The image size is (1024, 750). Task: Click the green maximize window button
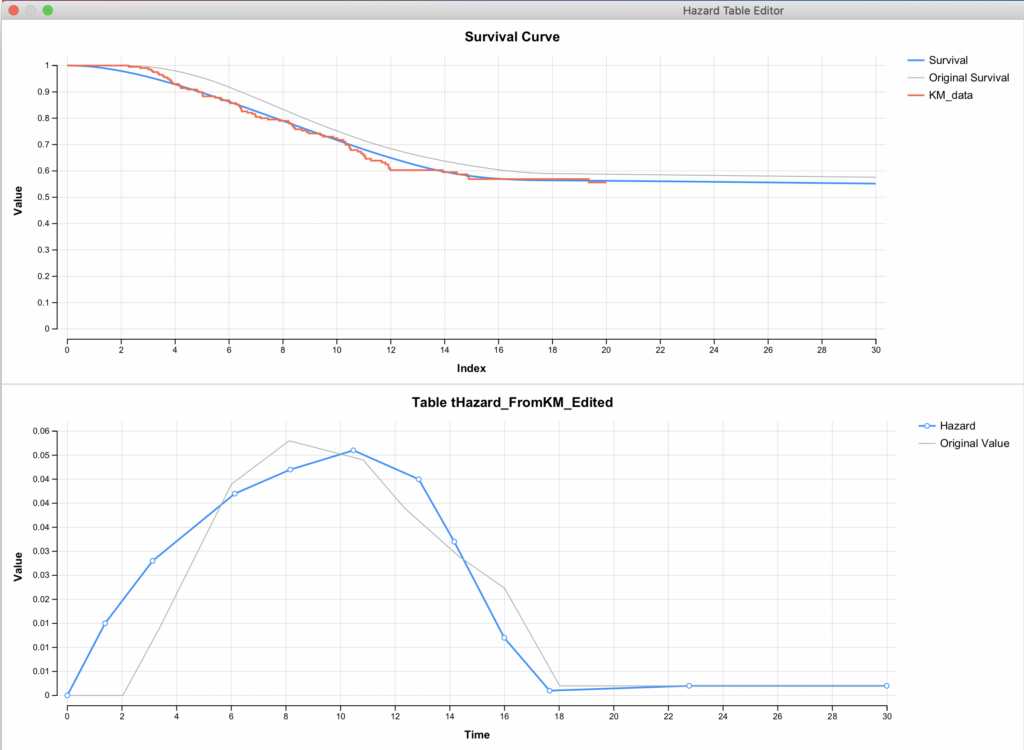click(48, 10)
